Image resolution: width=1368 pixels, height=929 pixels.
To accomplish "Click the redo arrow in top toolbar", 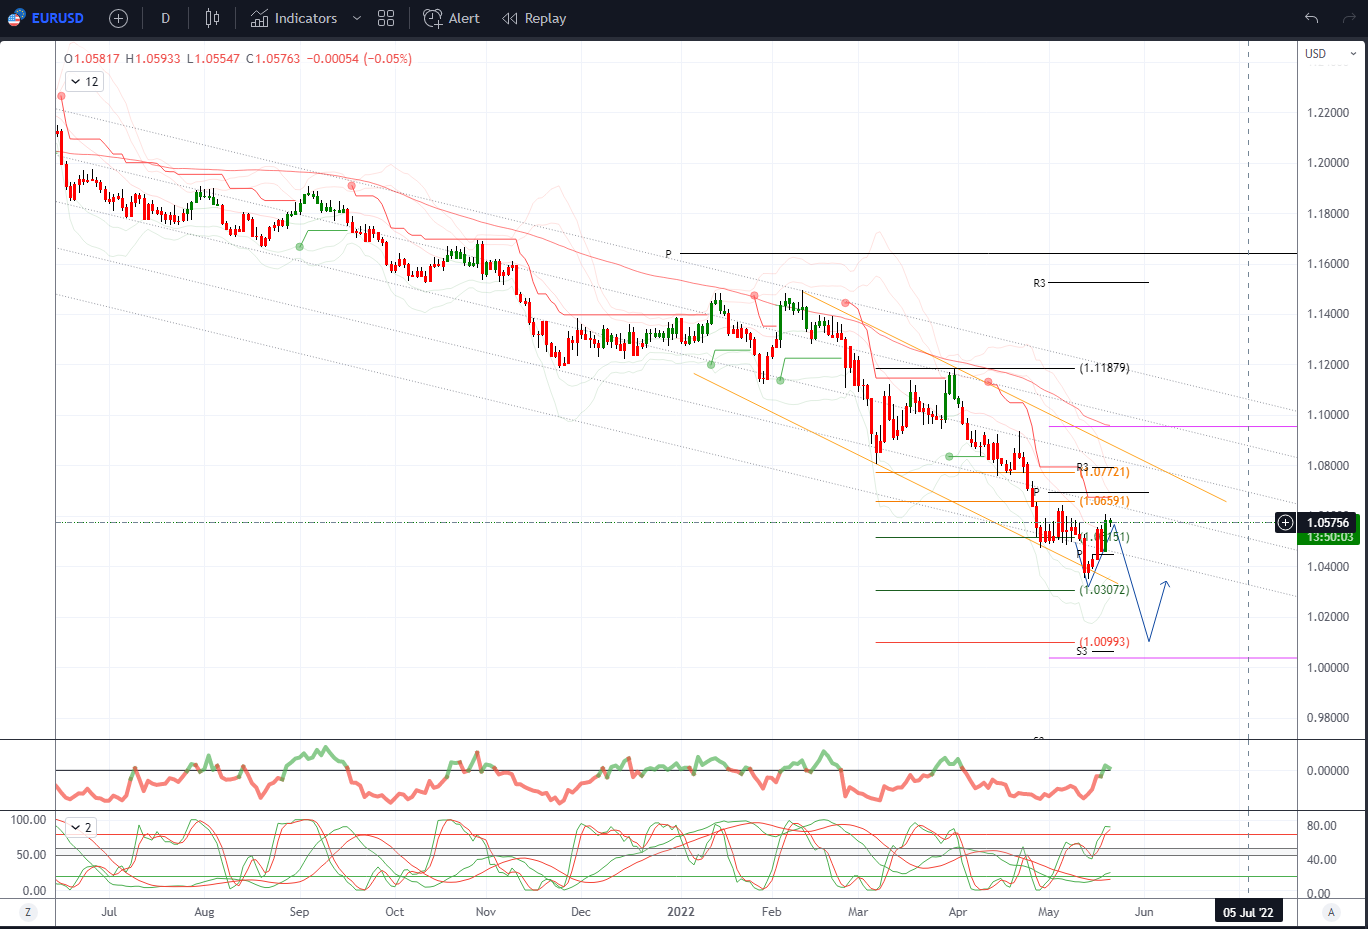I will (1348, 18).
